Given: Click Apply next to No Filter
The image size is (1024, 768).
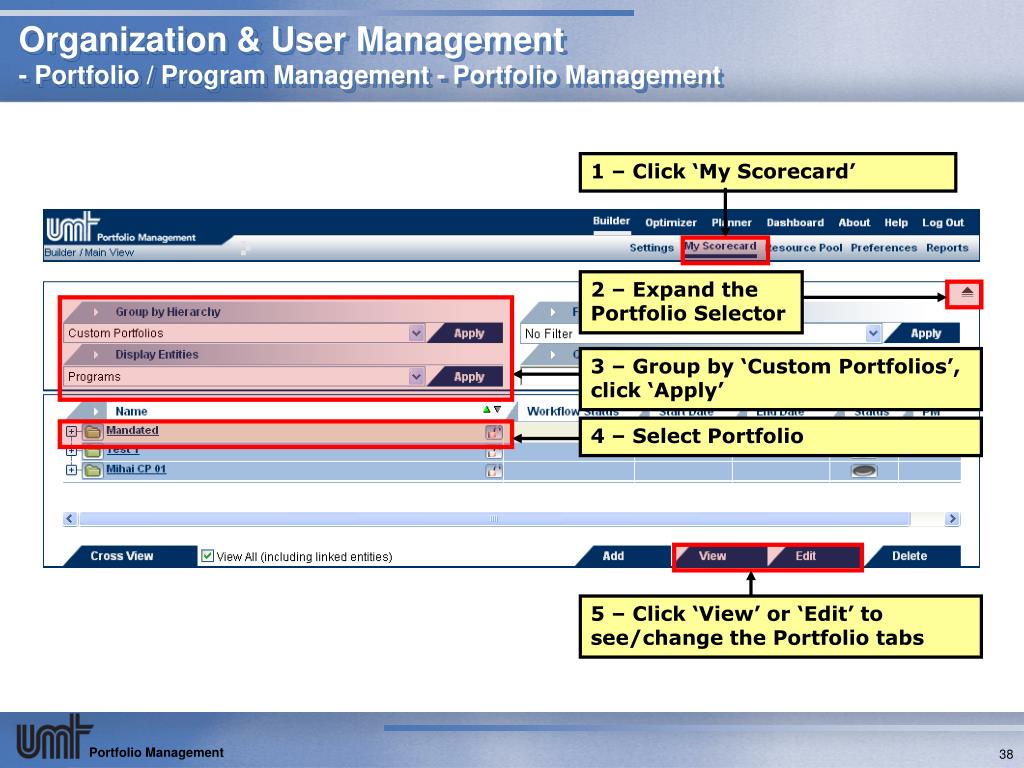Looking at the screenshot, I should point(925,333).
